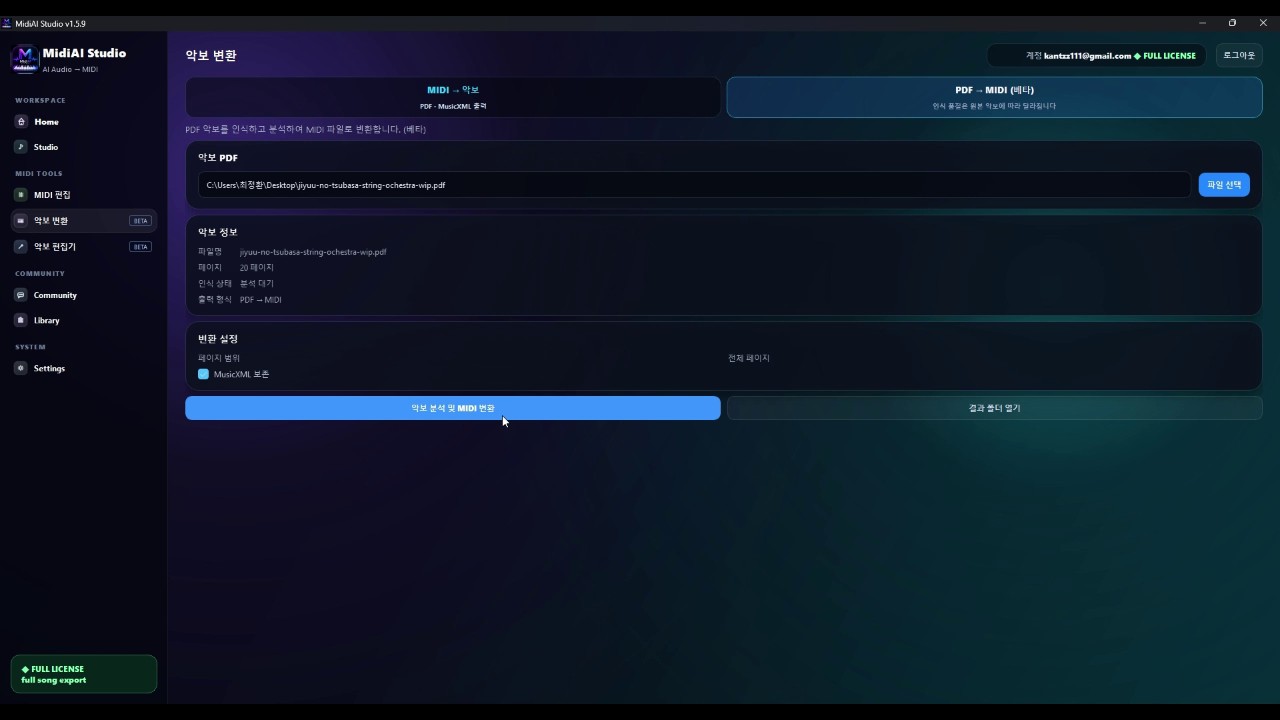
Task: Click the MidiAI Studio logo
Action: click(25, 59)
